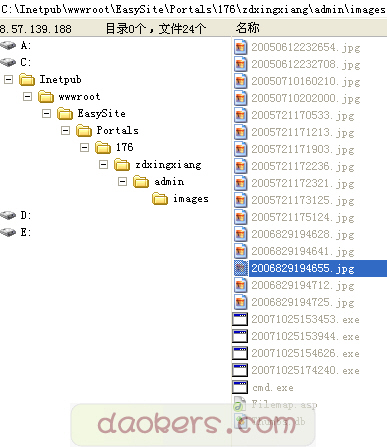Select the 176 folder in tree
The image size is (387, 447).
coord(124,147)
